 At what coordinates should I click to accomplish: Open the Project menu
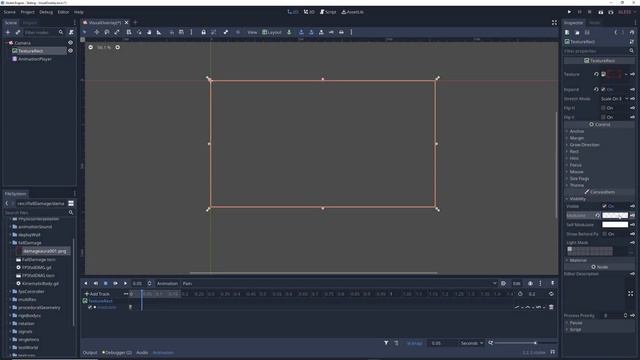[28, 12]
